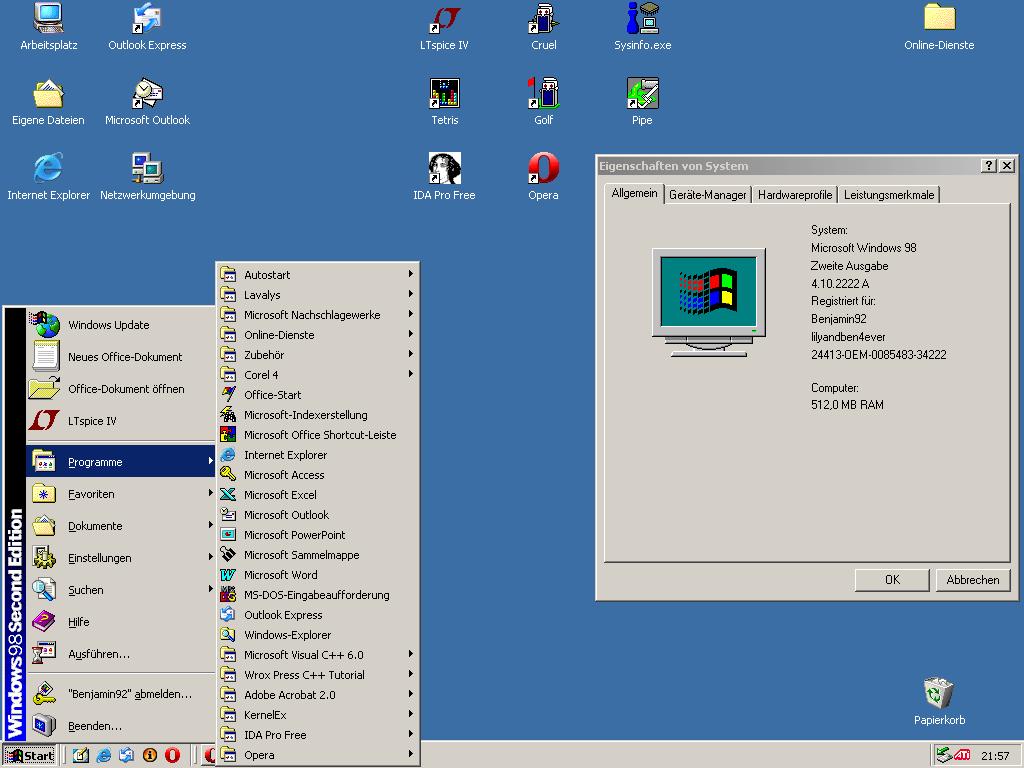Launch IDA Pro Free from the desktop

click(444, 169)
